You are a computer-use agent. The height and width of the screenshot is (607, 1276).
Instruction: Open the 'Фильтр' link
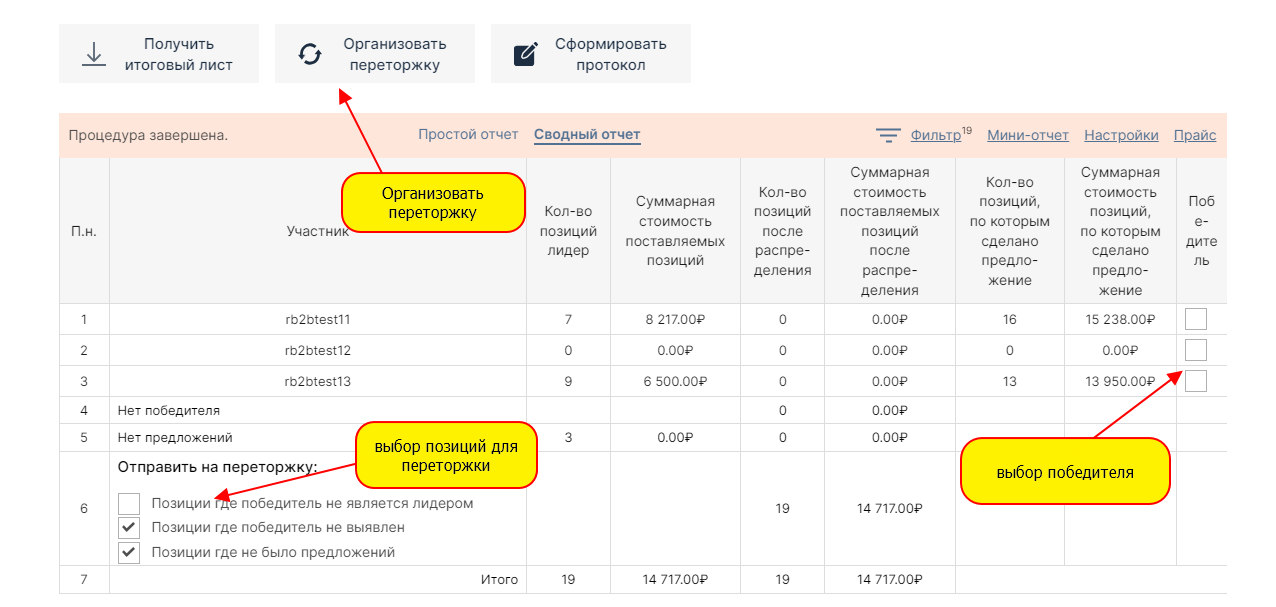[x=935, y=136]
